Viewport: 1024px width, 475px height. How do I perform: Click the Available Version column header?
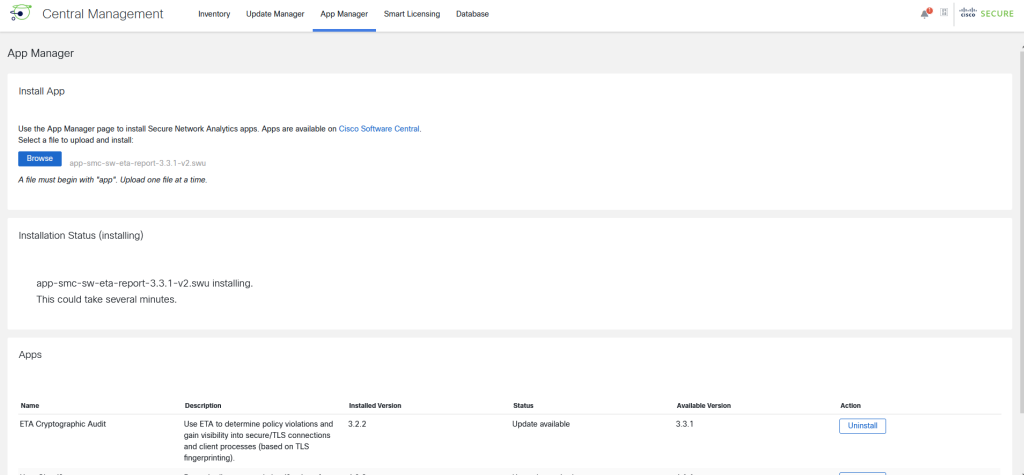[x=703, y=406]
